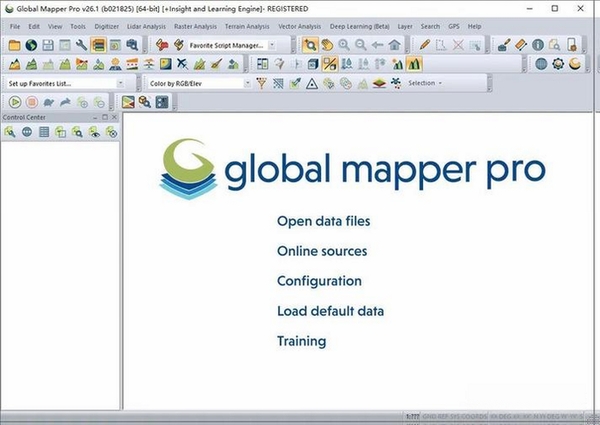Open the Help menu
The height and width of the screenshot is (425, 600).
coord(474,26)
